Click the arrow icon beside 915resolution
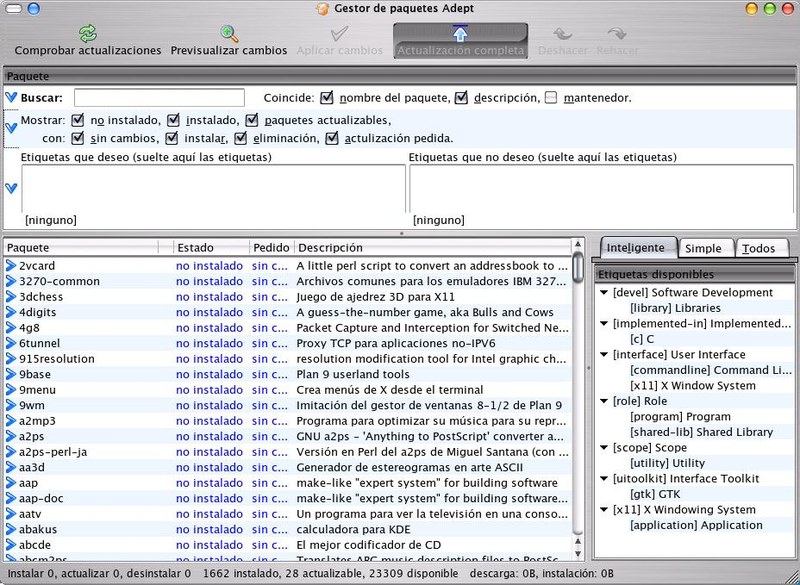The width and height of the screenshot is (800, 585). point(11,359)
